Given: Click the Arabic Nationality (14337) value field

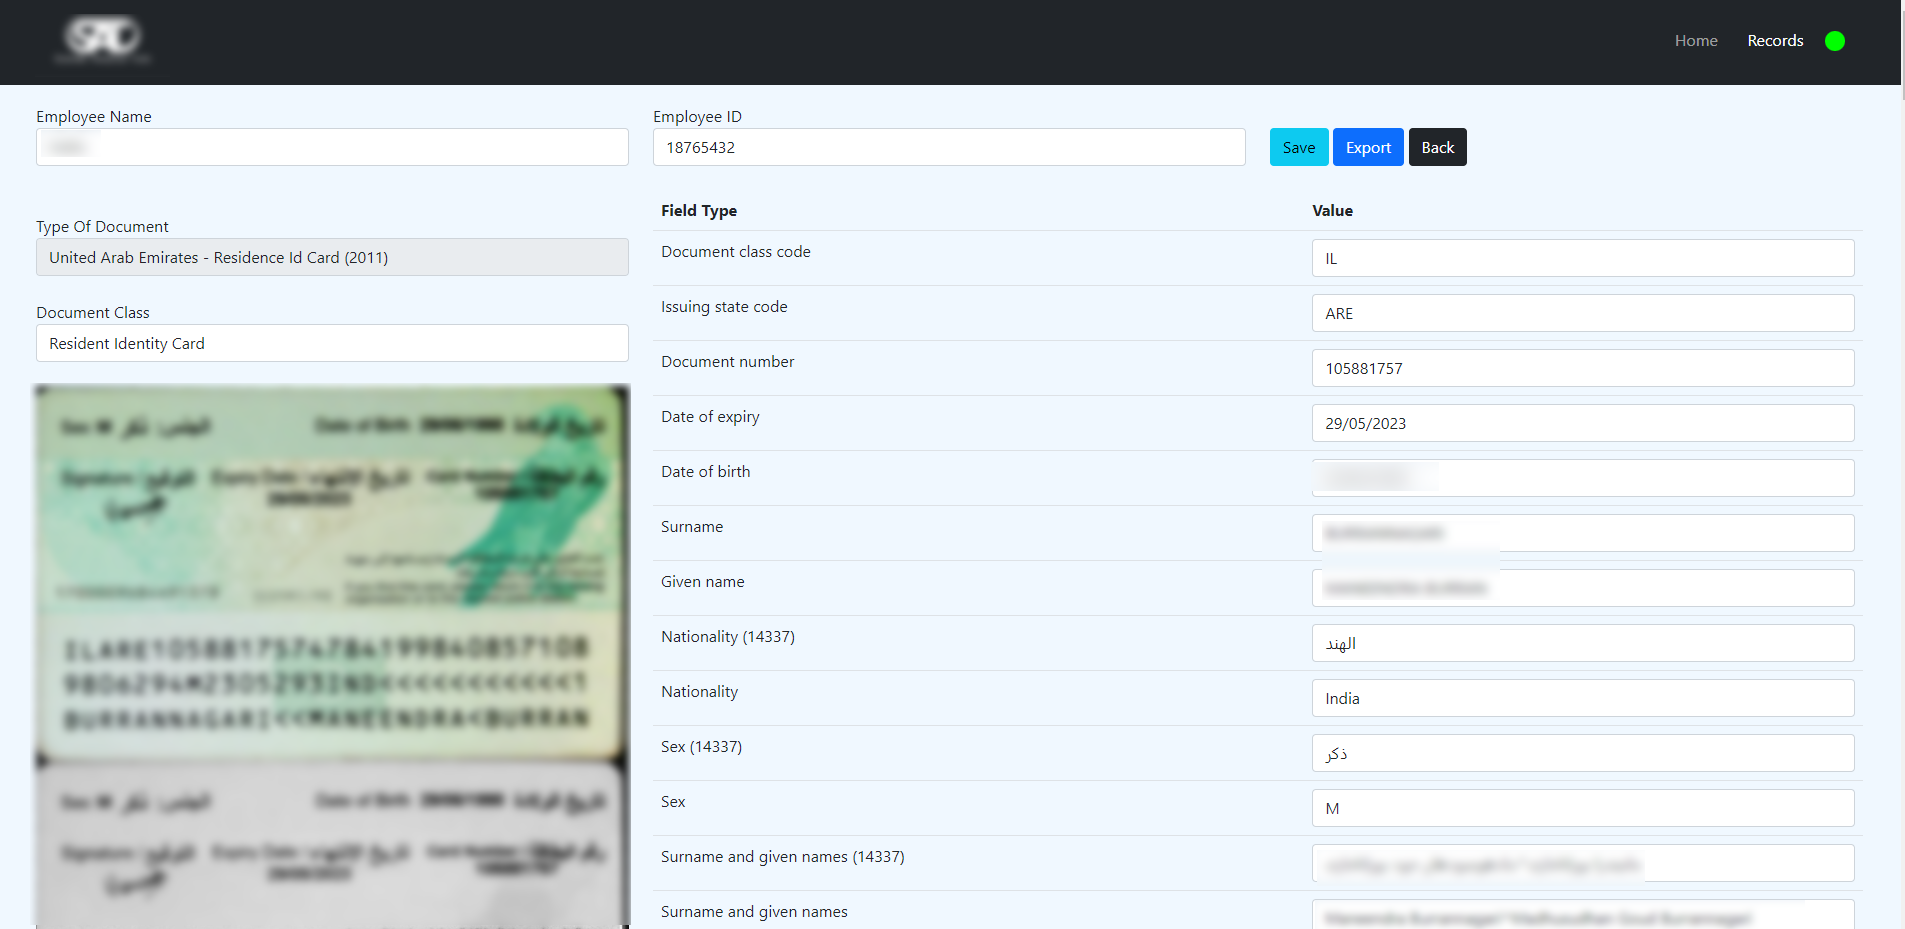Looking at the screenshot, I should point(1582,643).
